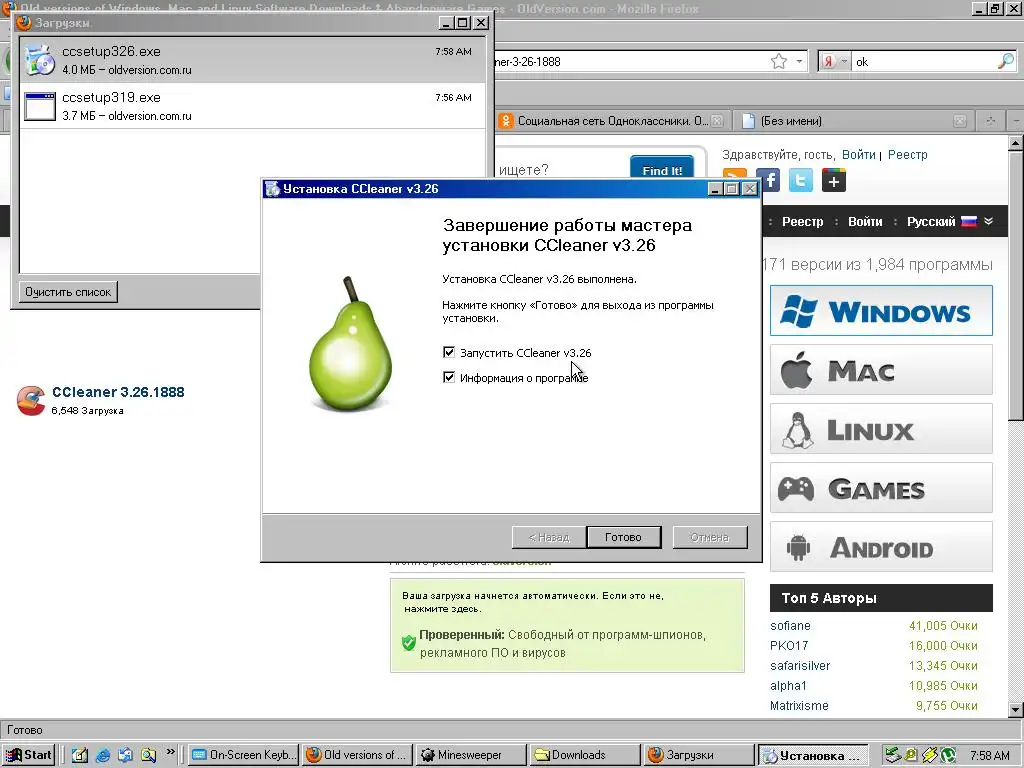
Task: Click the taskbar clock showing 7:58 AM
Action: click(990, 755)
